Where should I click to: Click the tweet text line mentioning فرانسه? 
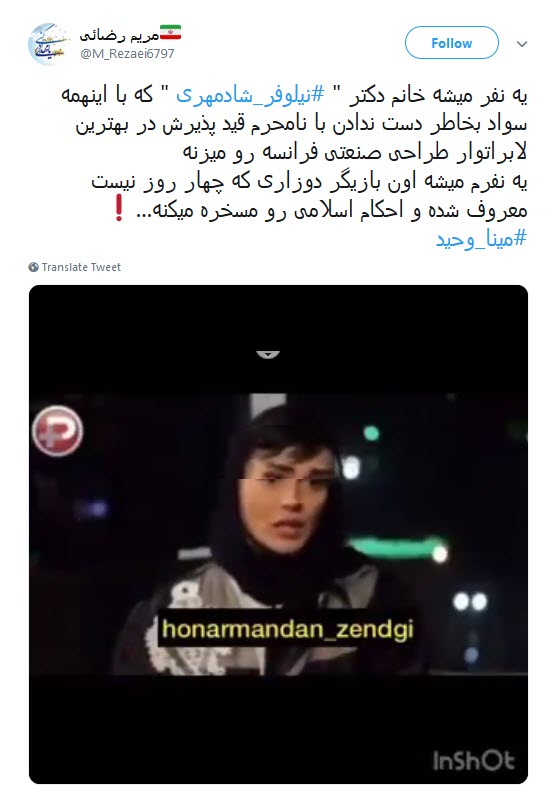coord(355,152)
